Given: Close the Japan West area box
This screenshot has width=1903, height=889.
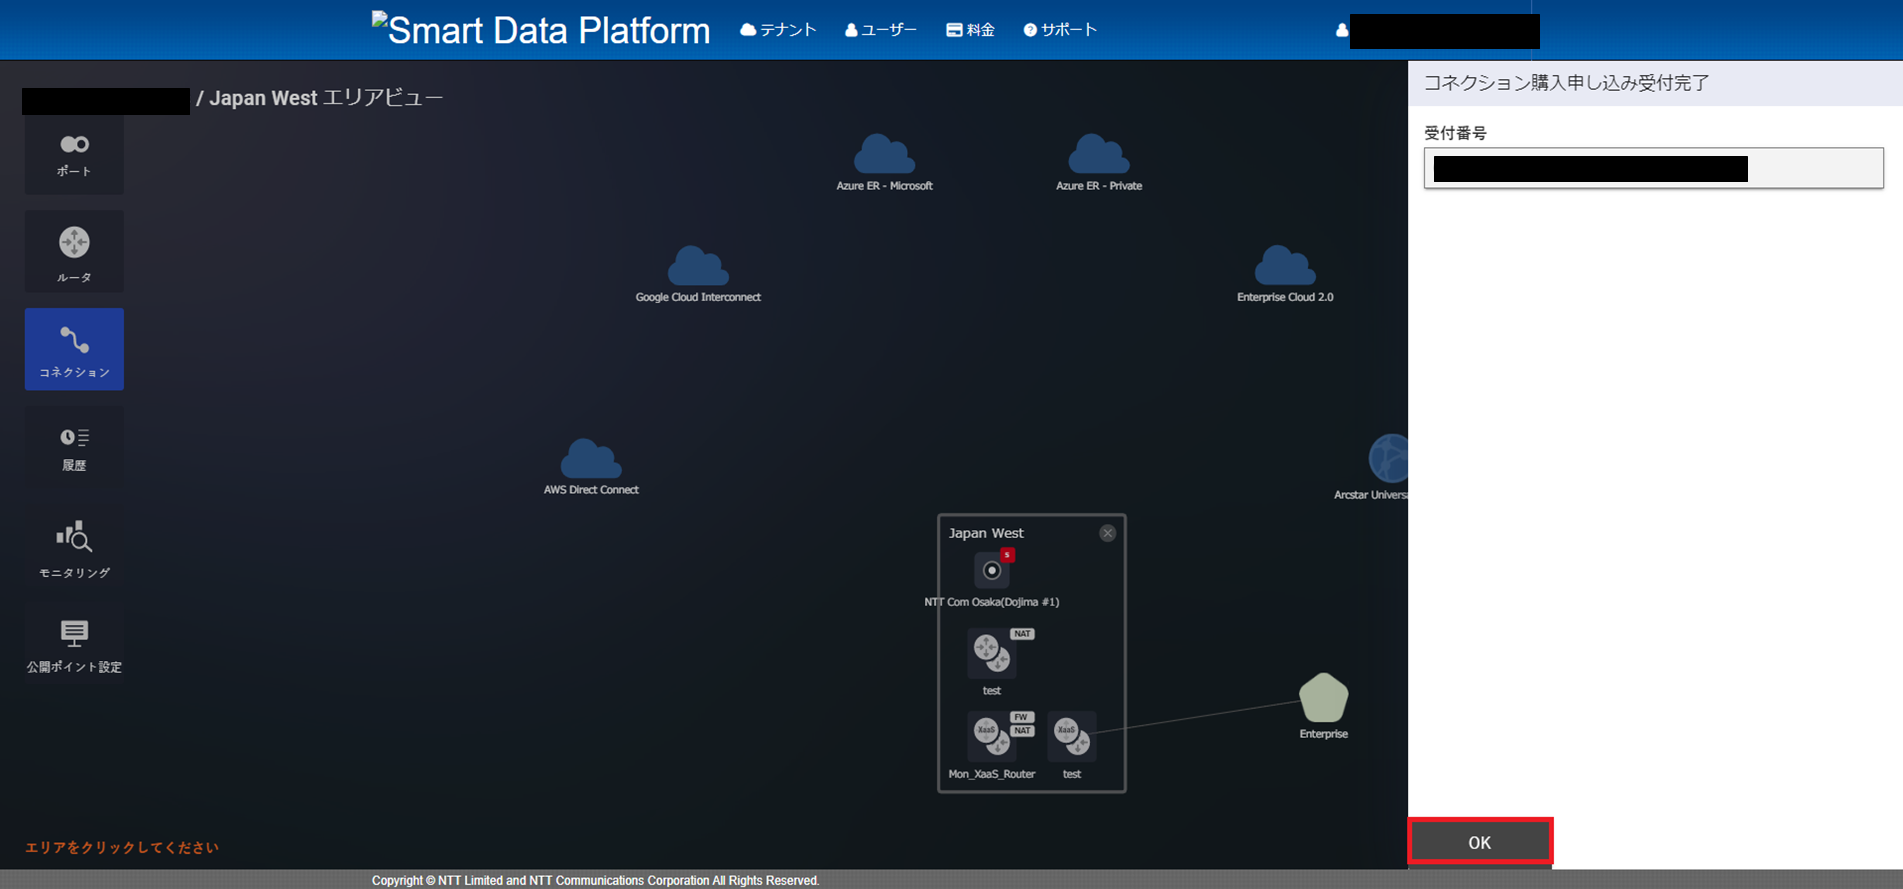Looking at the screenshot, I should pos(1107,533).
